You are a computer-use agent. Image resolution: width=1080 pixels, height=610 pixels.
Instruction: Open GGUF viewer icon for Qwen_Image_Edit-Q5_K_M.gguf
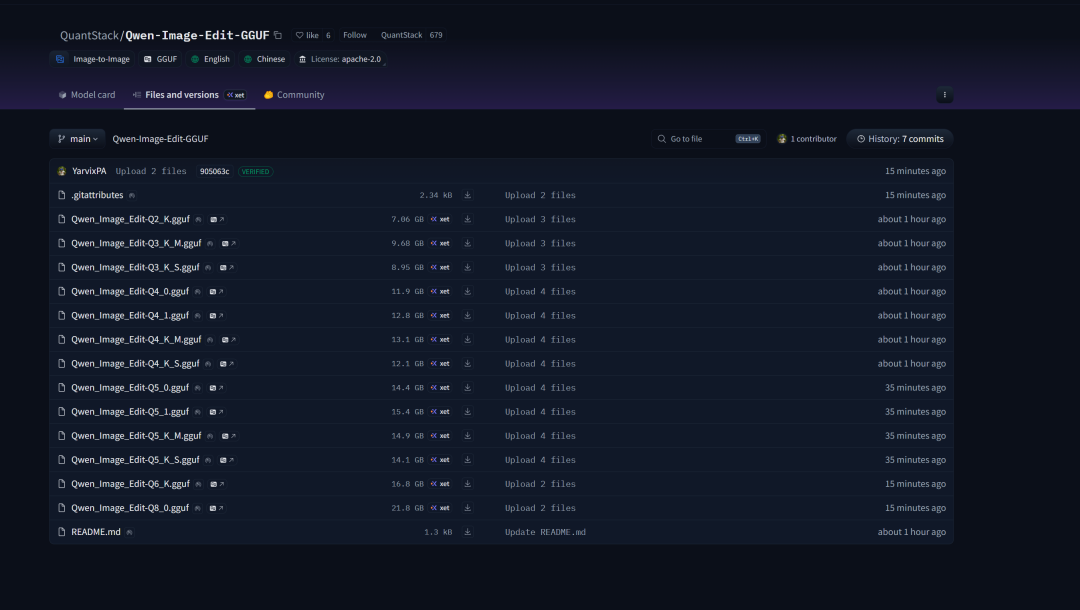(229, 437)
